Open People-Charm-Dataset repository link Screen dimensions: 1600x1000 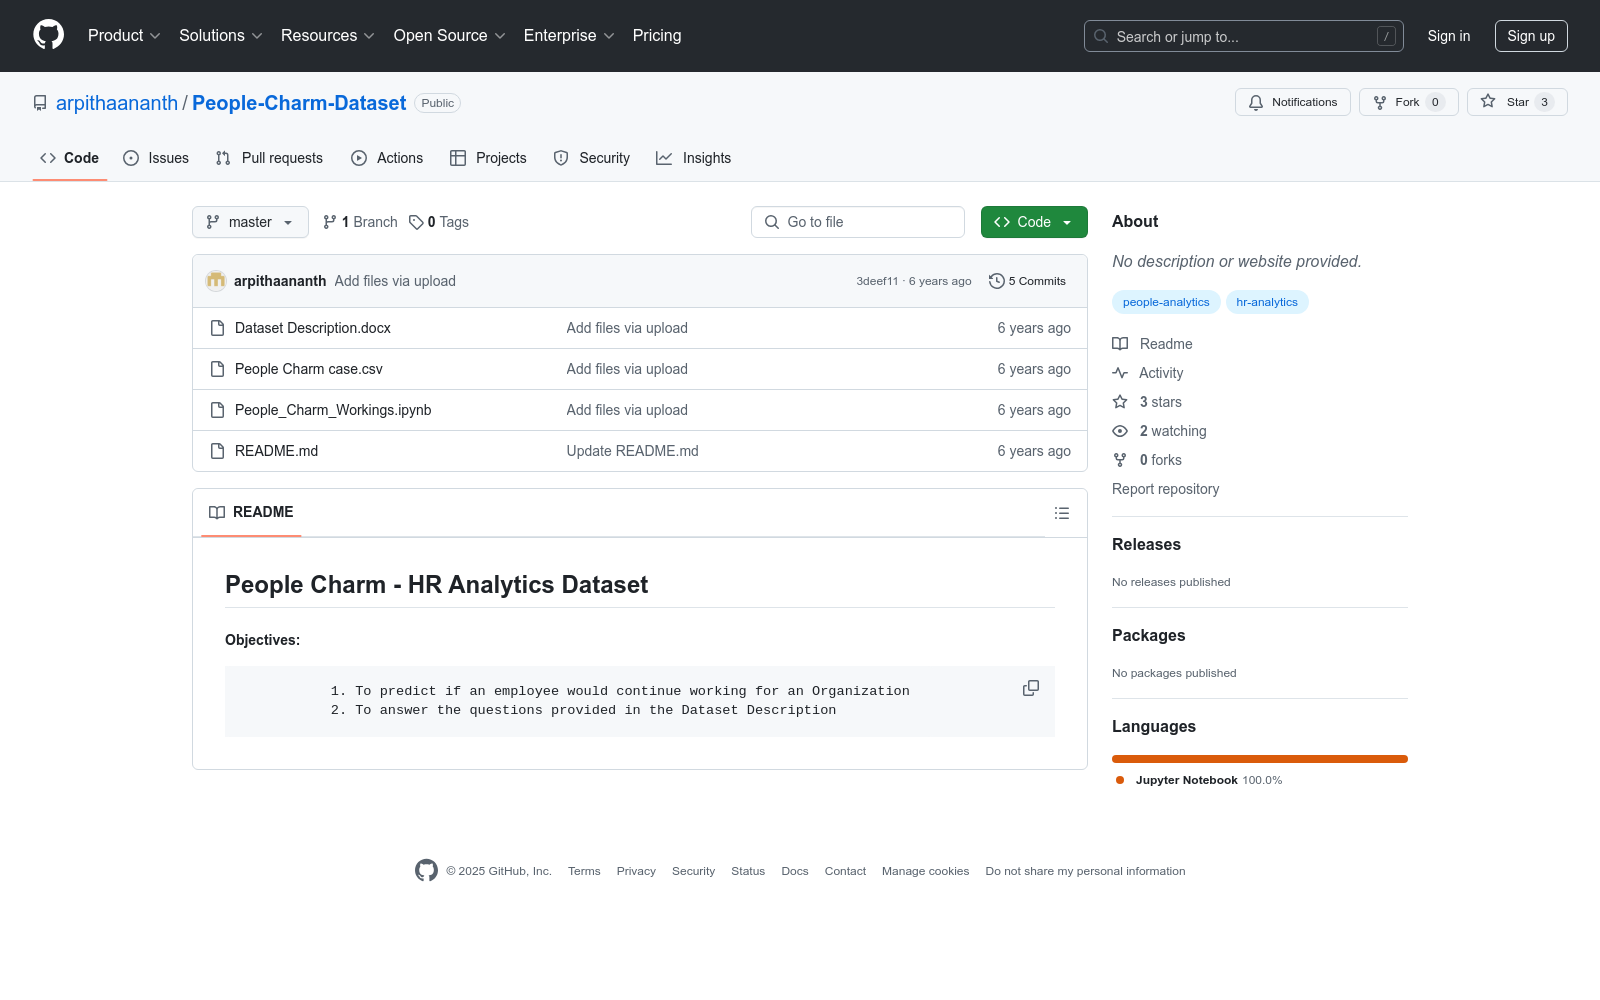click(x=299, y=103)
